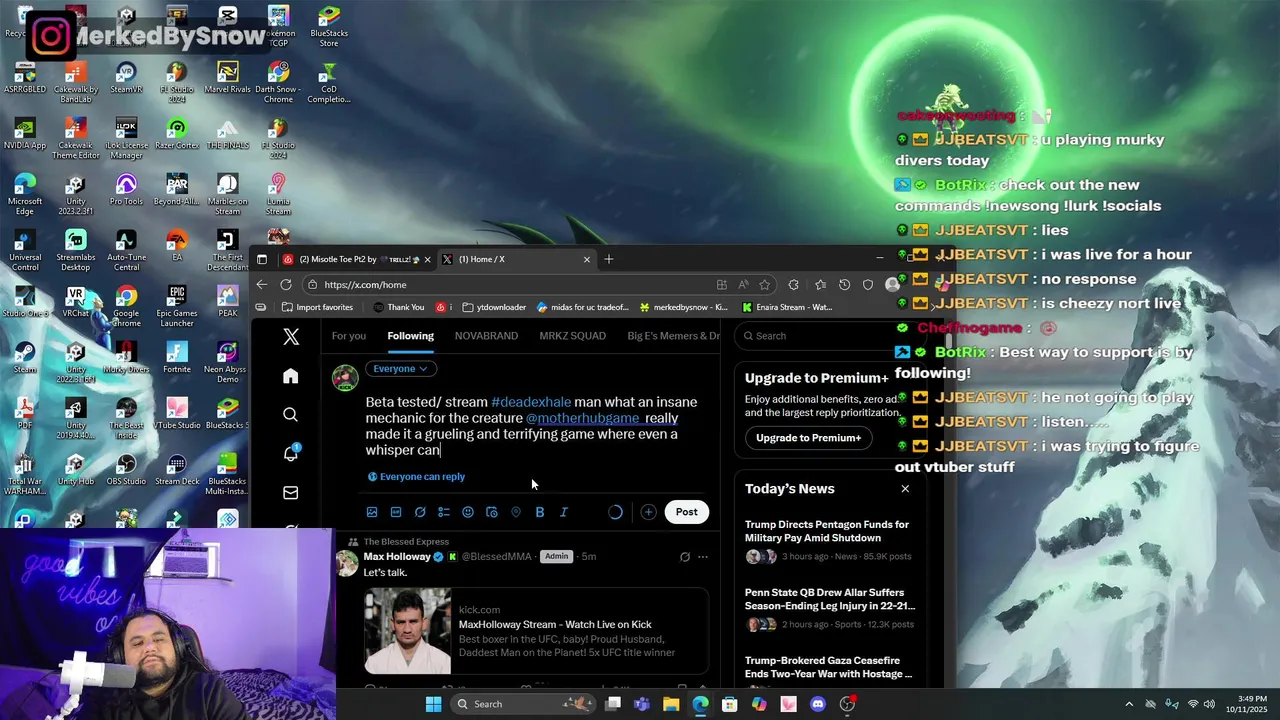This screenshot has width=1280, height=720.
Task: Click the Post button
Action: [686, 512]
